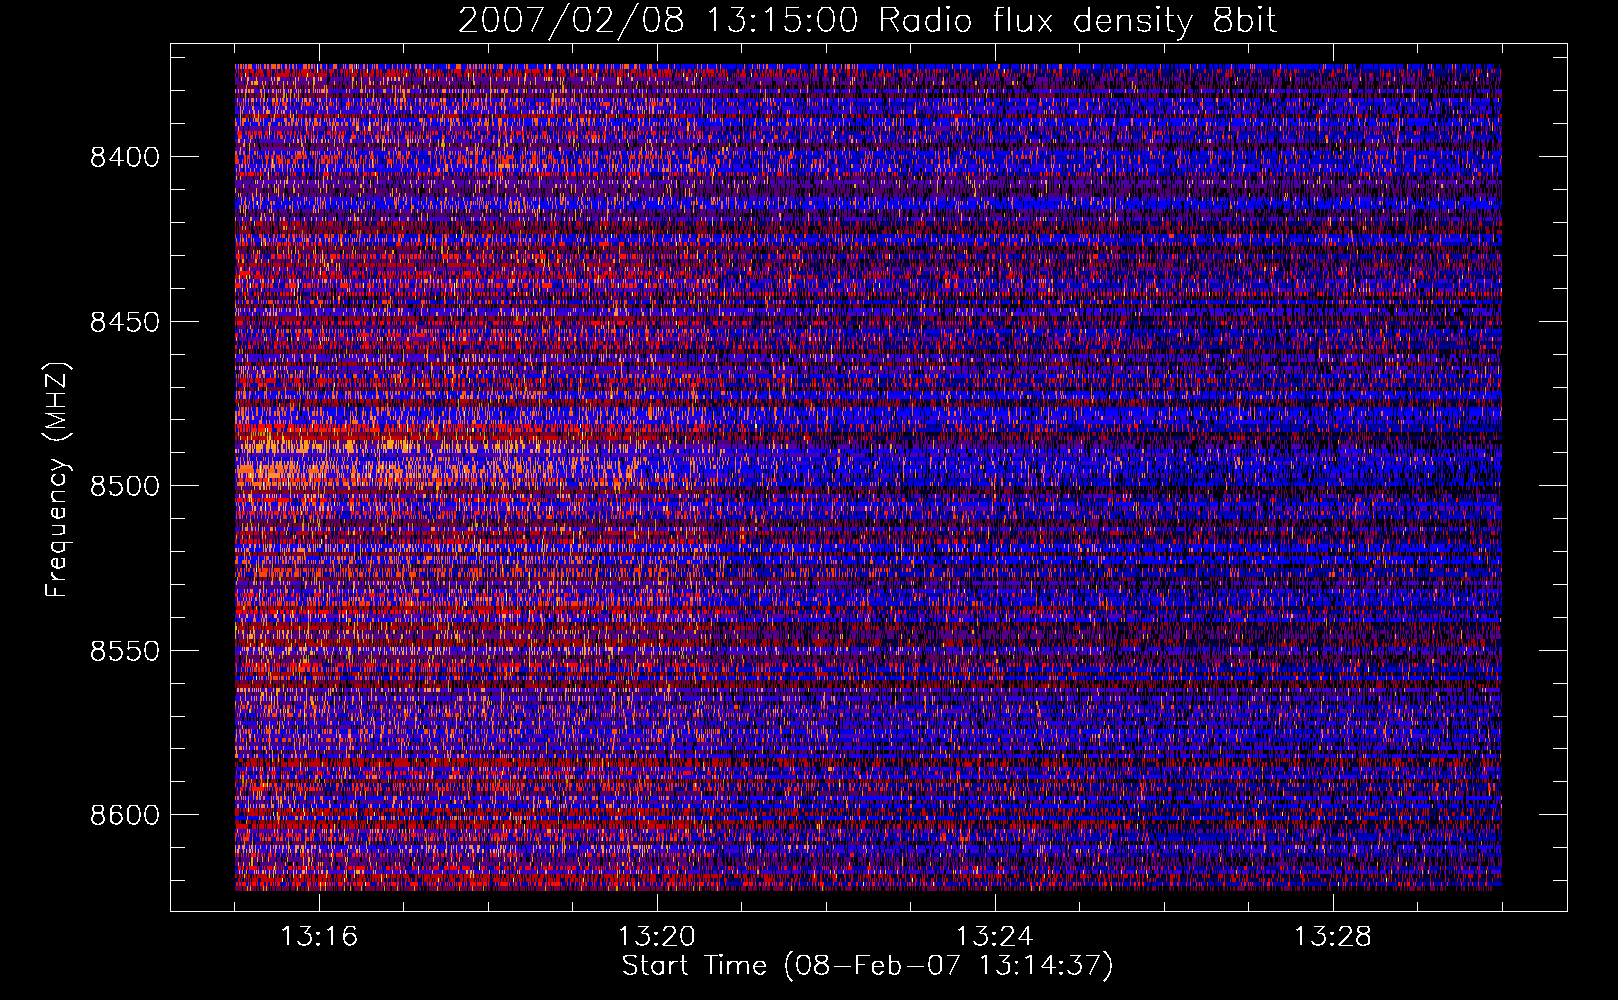Click the 8600 frequency tick label
The image size is (1618, 1000).
click(124, 815)
